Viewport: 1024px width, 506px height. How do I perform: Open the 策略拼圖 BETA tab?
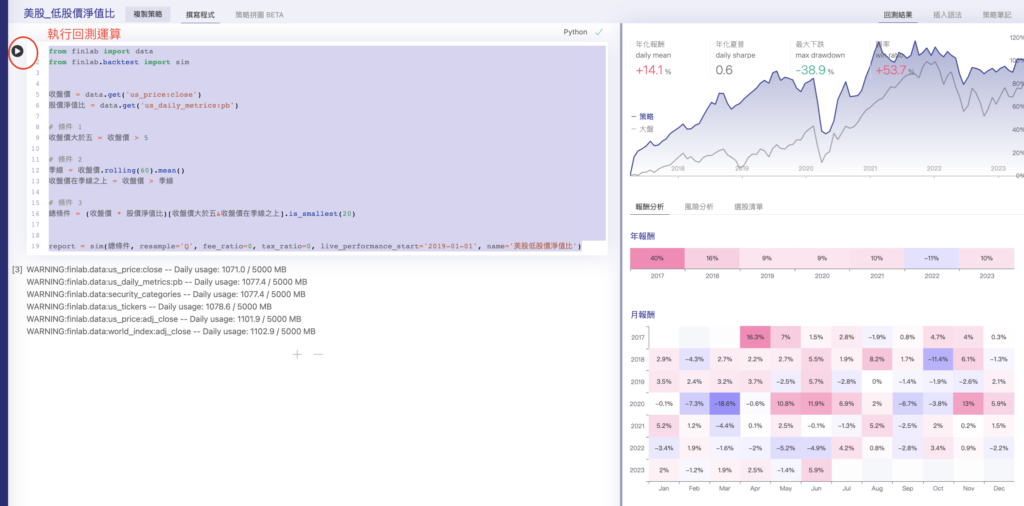point(259,14)
